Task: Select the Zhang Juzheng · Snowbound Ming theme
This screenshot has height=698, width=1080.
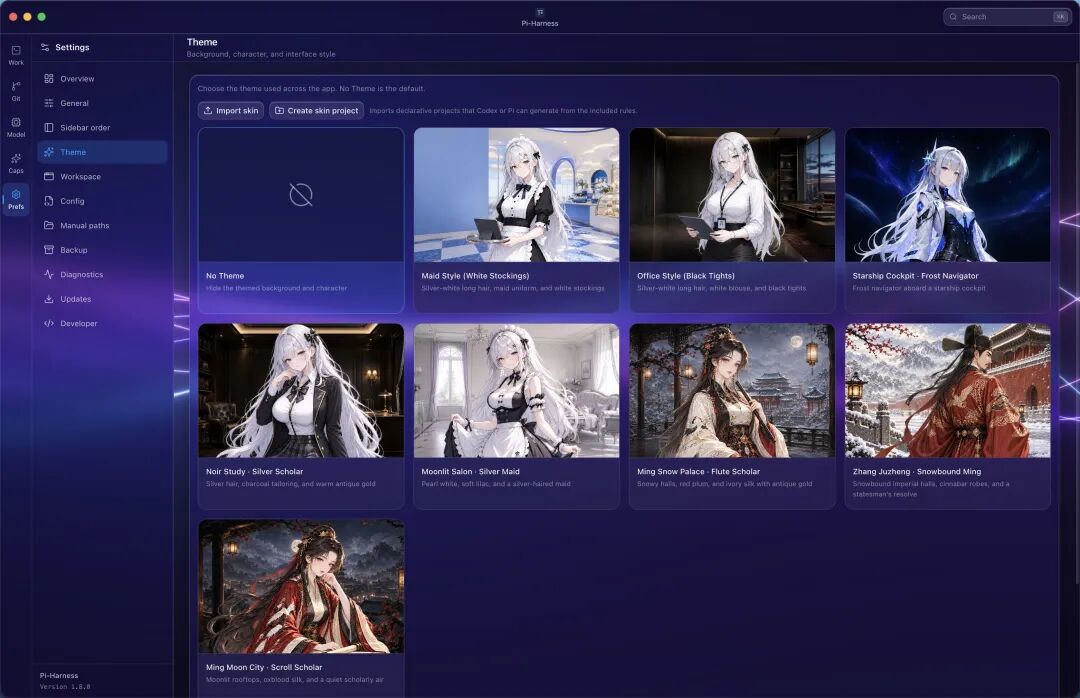Action: coord(948,416)
